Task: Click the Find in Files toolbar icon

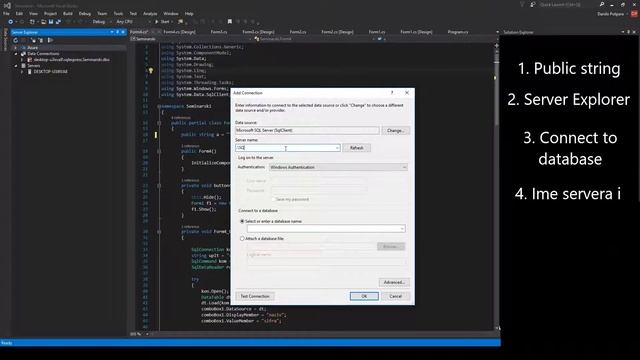Action: pos(180,22)
